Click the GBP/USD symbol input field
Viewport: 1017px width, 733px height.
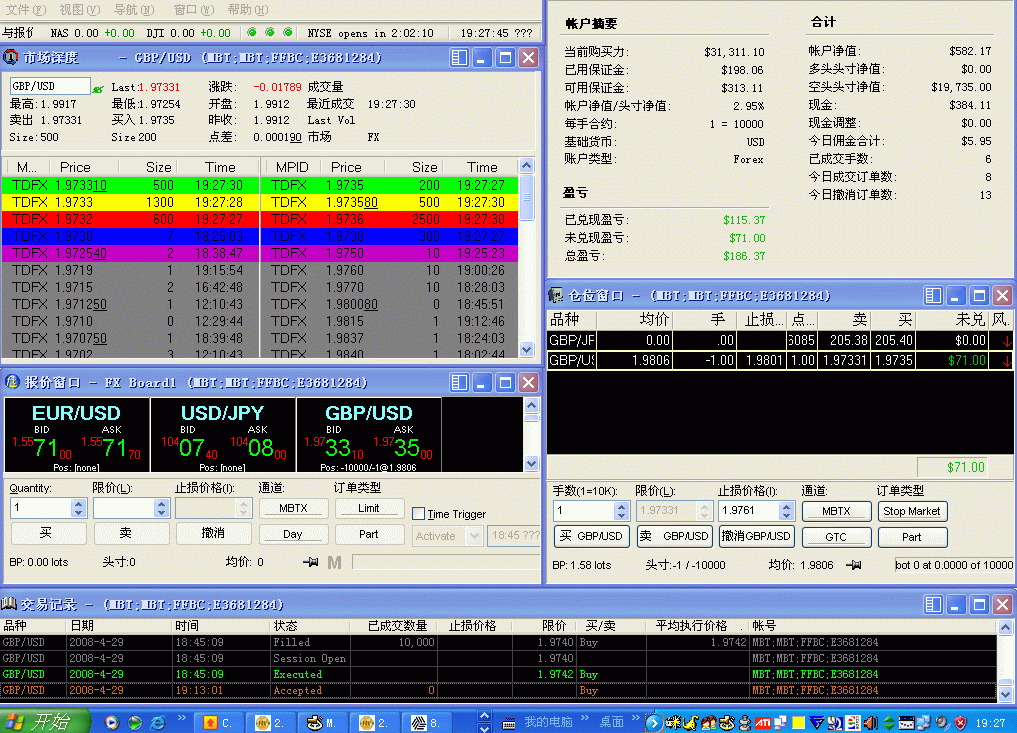coord(50,87)
